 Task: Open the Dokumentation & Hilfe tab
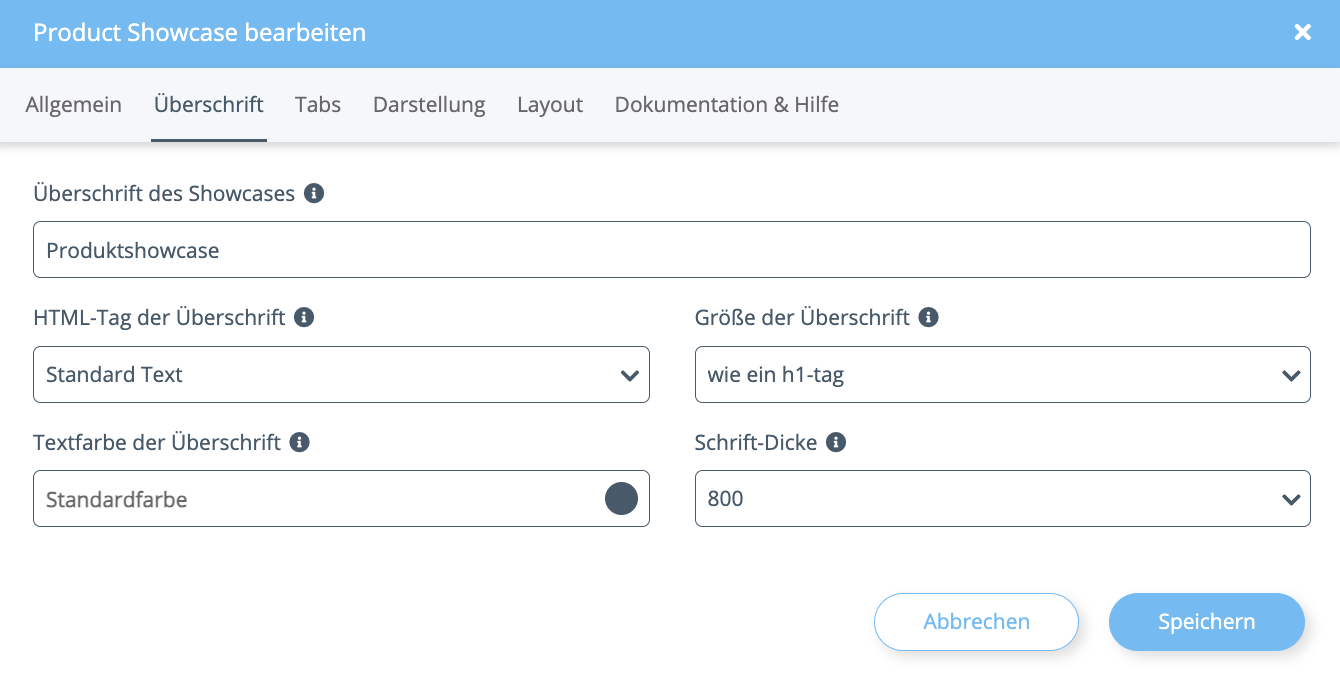(x=726, y=104)
